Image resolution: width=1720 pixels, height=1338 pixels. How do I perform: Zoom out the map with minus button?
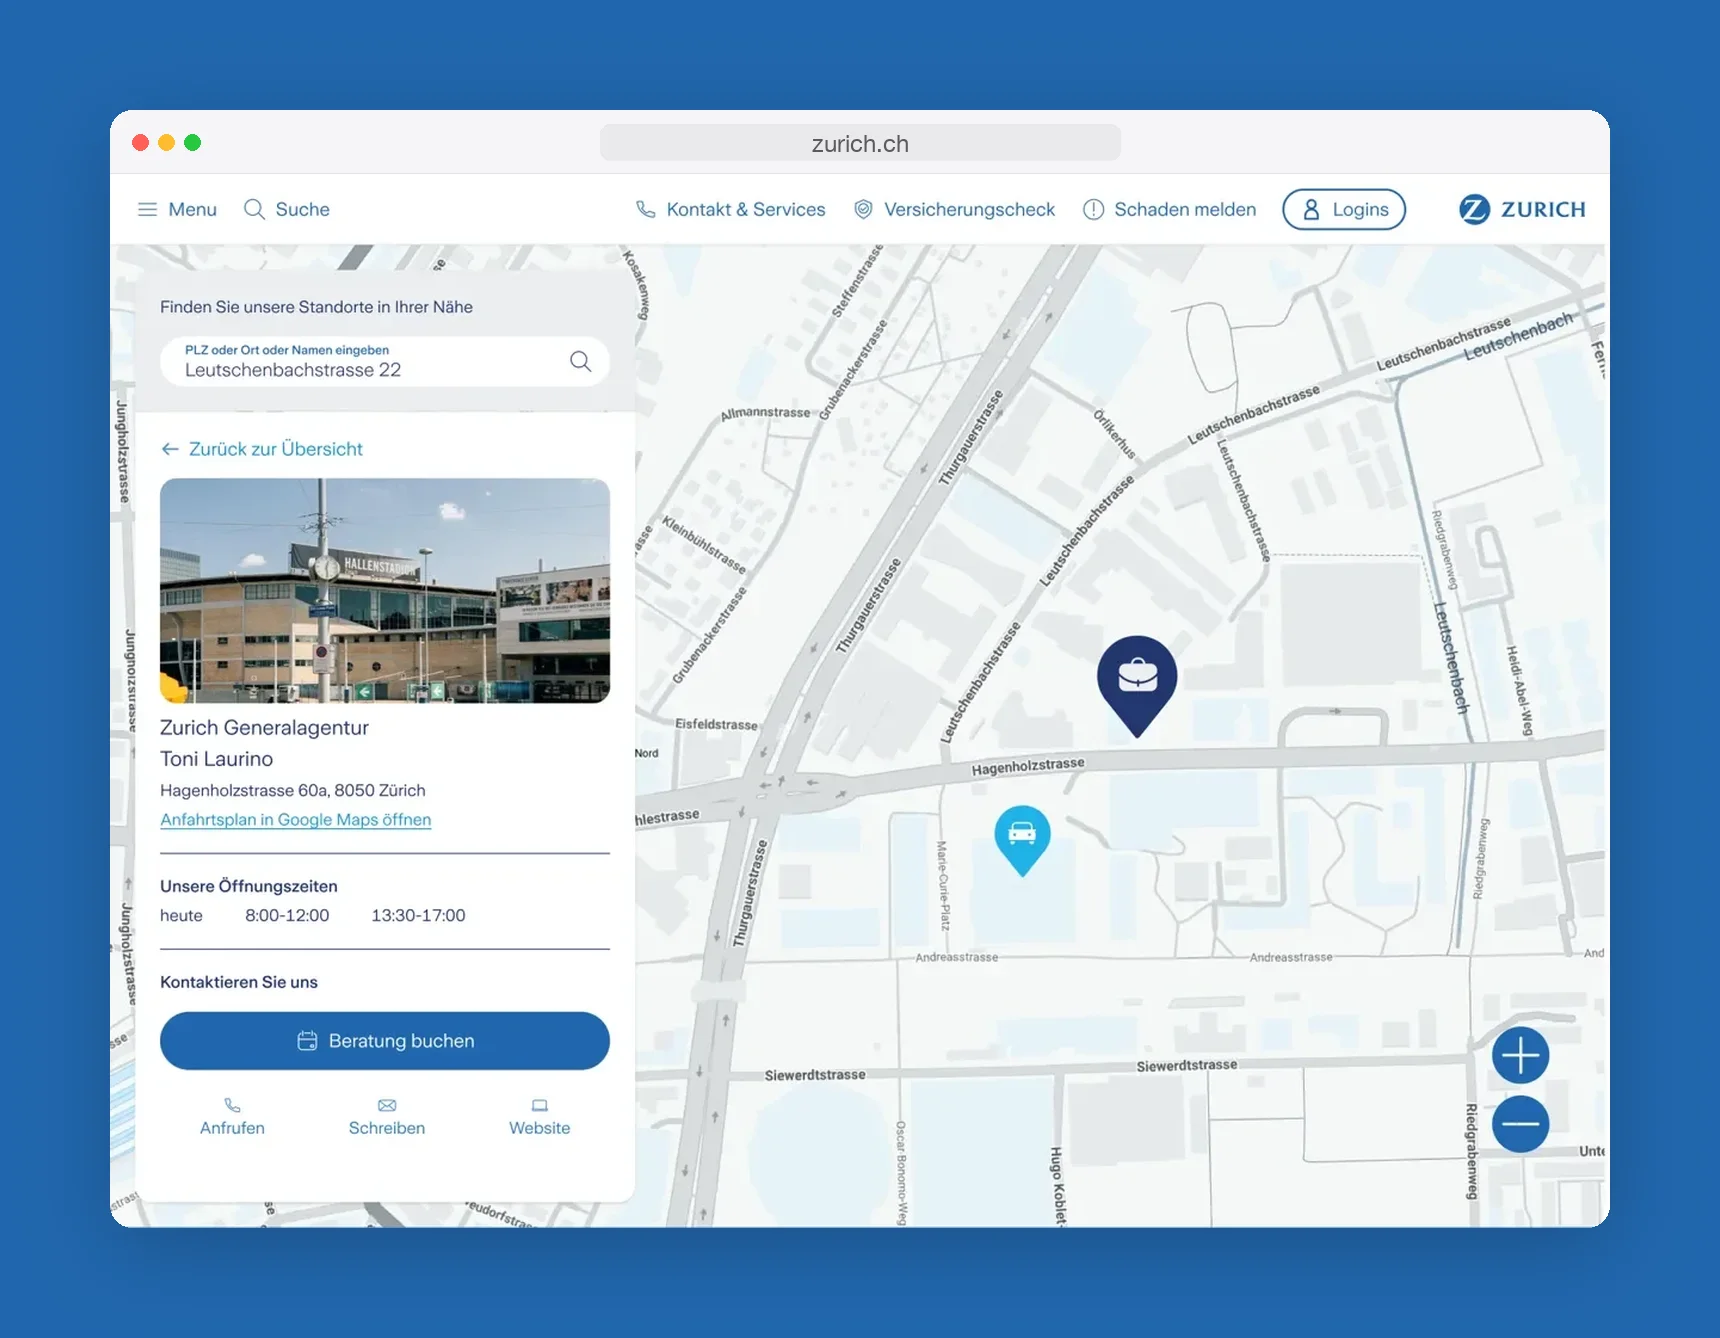click(x=1521, y=1124)
